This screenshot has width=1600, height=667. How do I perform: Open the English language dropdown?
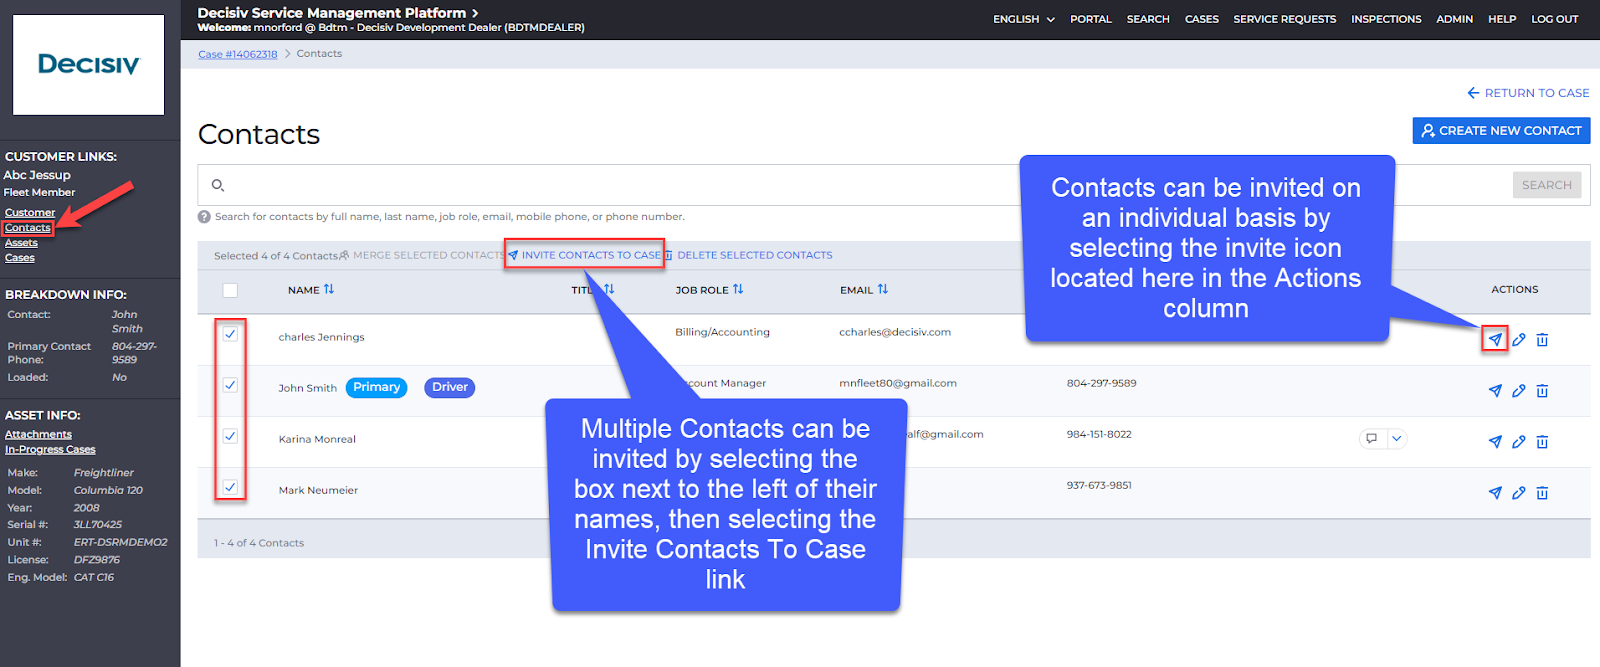click(1023, 19)
